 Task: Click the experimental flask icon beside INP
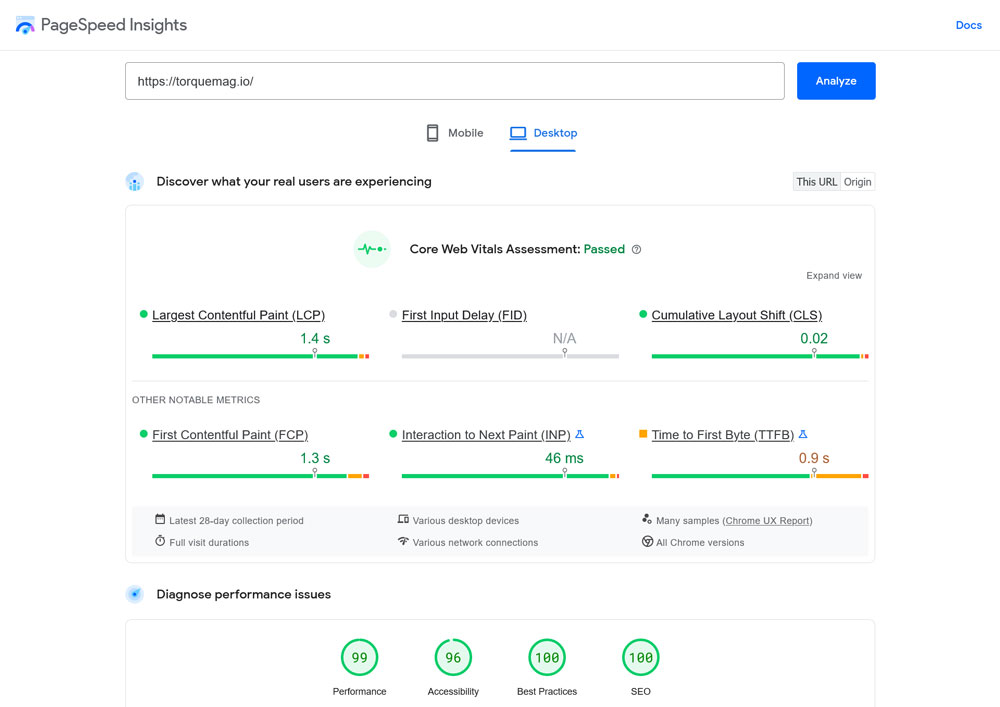pos(580,435)
